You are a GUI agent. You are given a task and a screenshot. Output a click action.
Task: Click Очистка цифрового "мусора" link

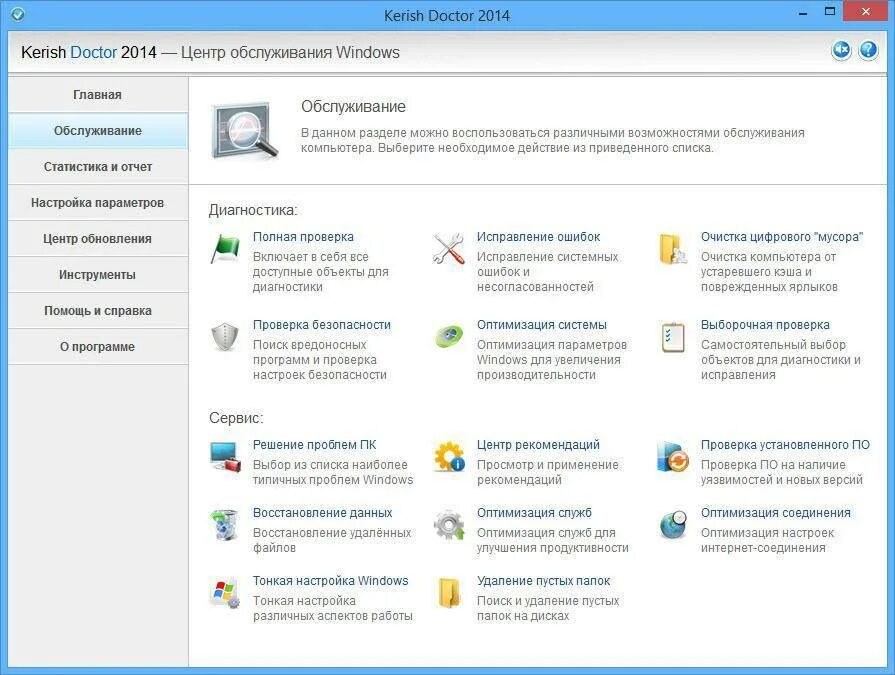point(782,237)
